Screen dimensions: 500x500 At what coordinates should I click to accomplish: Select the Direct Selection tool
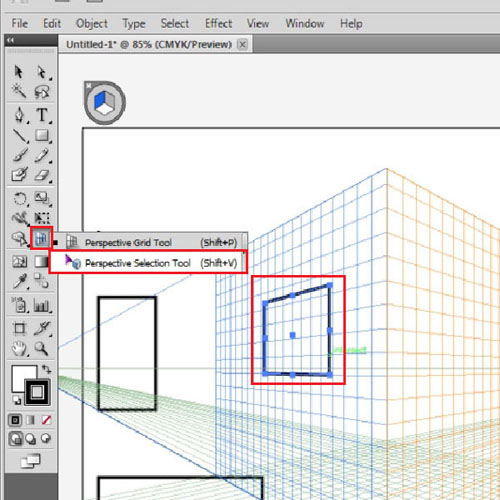pyautogui.click(x=42, y=72)
